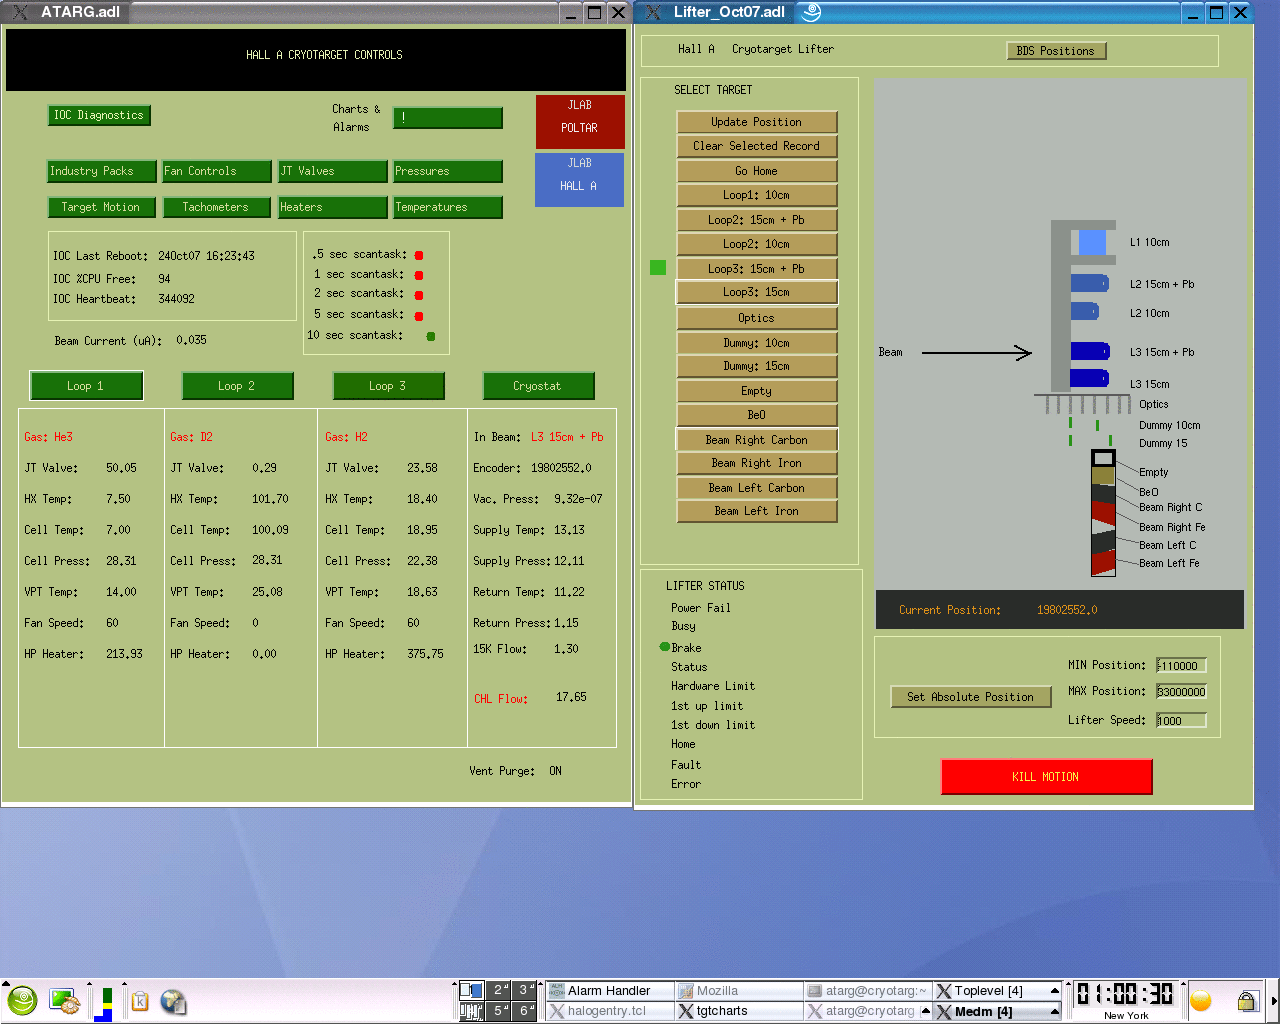
Task: Launch the desktop display settings icon in taskbar
Action: tap(65, 1001)
